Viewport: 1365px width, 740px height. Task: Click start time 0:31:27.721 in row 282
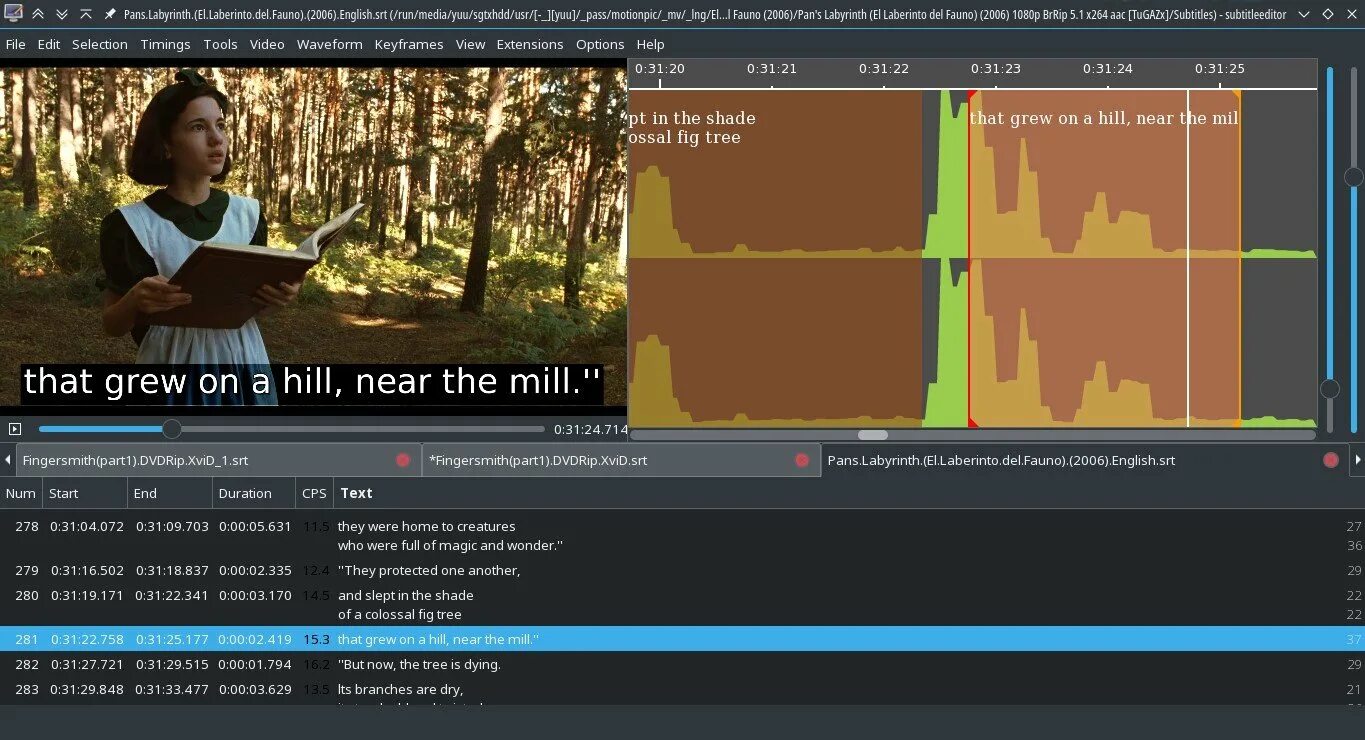tap(88, 664)
